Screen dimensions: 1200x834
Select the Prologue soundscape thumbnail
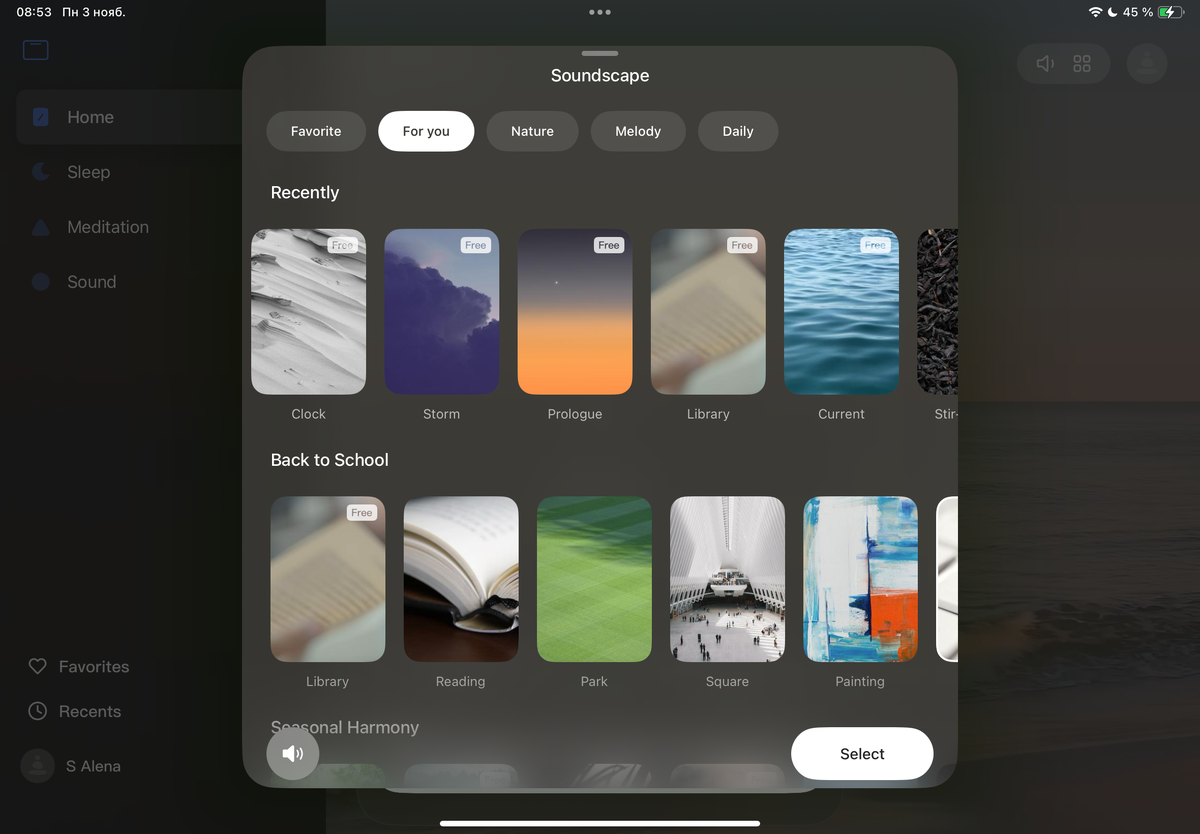coord(575,312)
